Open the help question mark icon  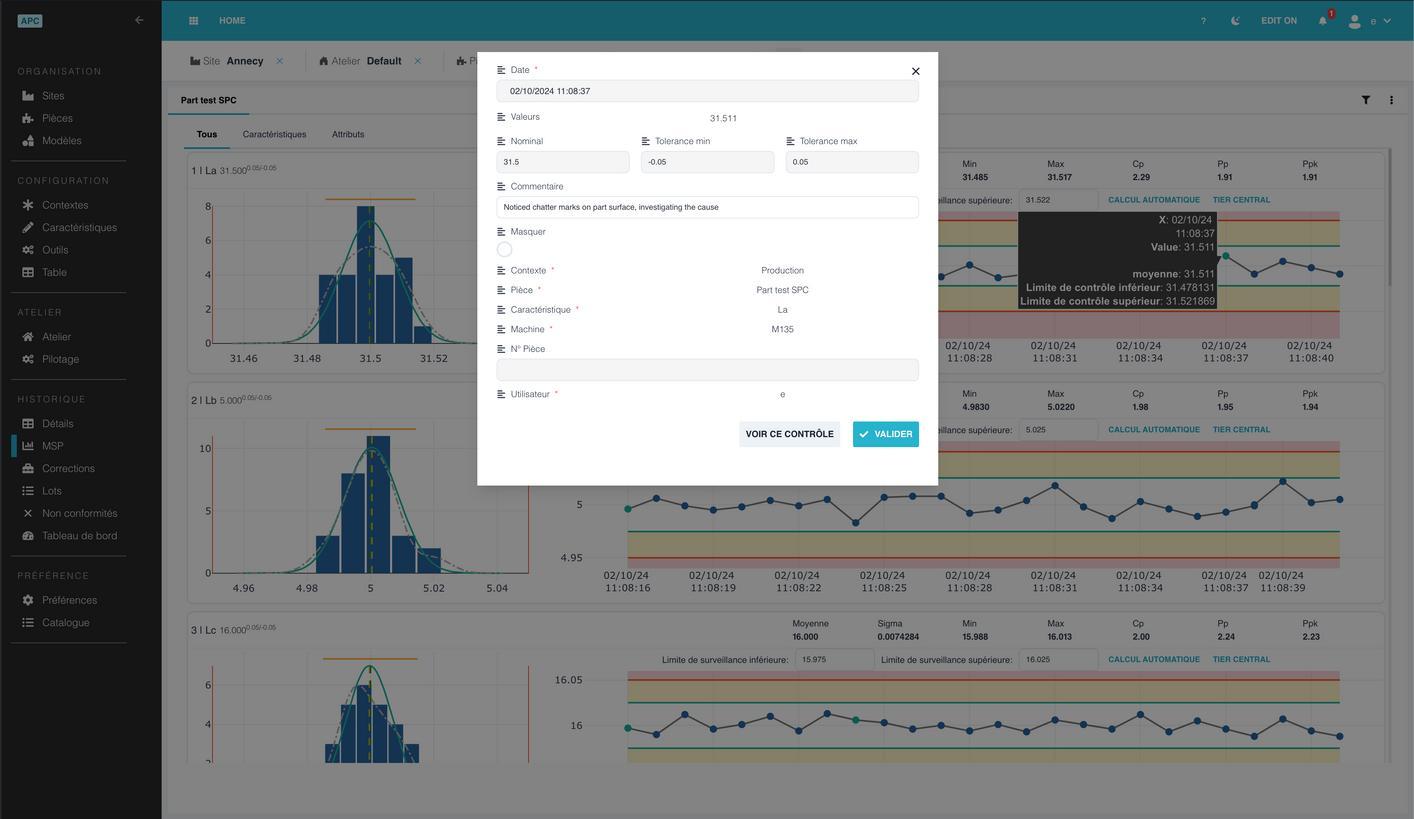pyautogui.click(x=1203, y=21)
